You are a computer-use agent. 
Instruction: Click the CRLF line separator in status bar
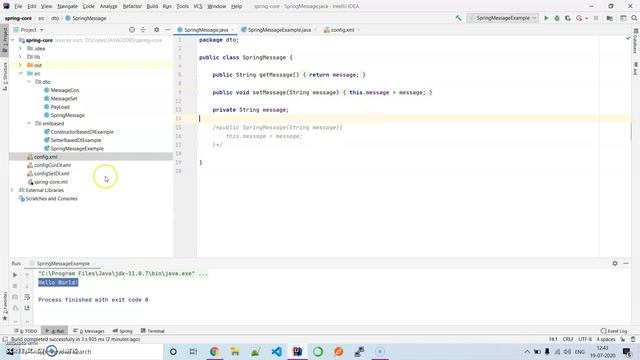pos(568,339)
